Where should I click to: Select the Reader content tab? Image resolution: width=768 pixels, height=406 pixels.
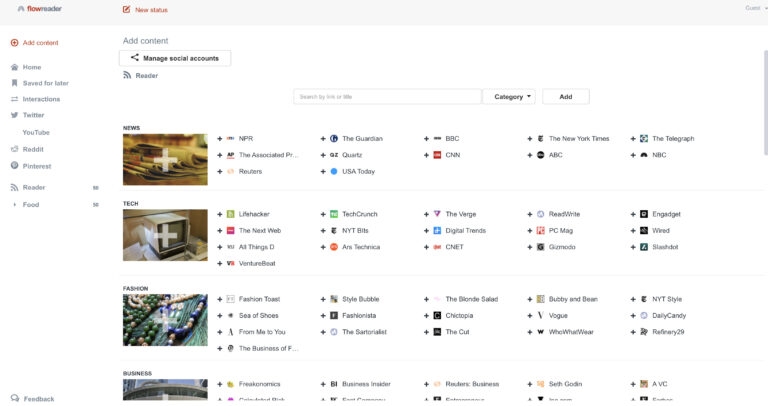[141, 75]
